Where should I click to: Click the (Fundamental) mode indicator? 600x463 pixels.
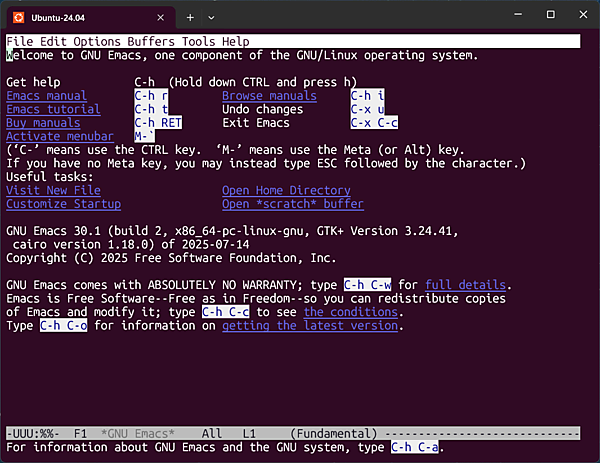[334, 434]
